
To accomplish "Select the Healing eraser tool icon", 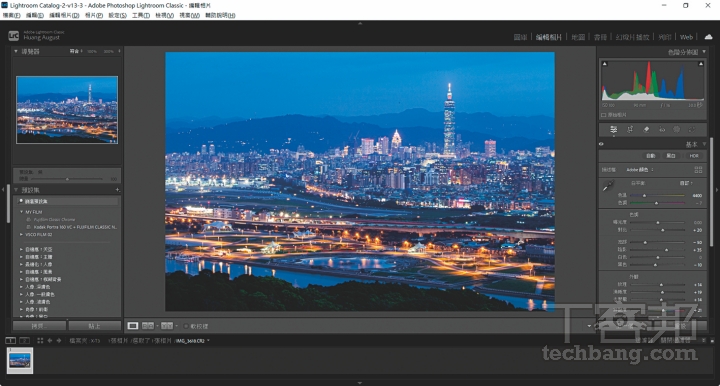I will tap(646, 130).
